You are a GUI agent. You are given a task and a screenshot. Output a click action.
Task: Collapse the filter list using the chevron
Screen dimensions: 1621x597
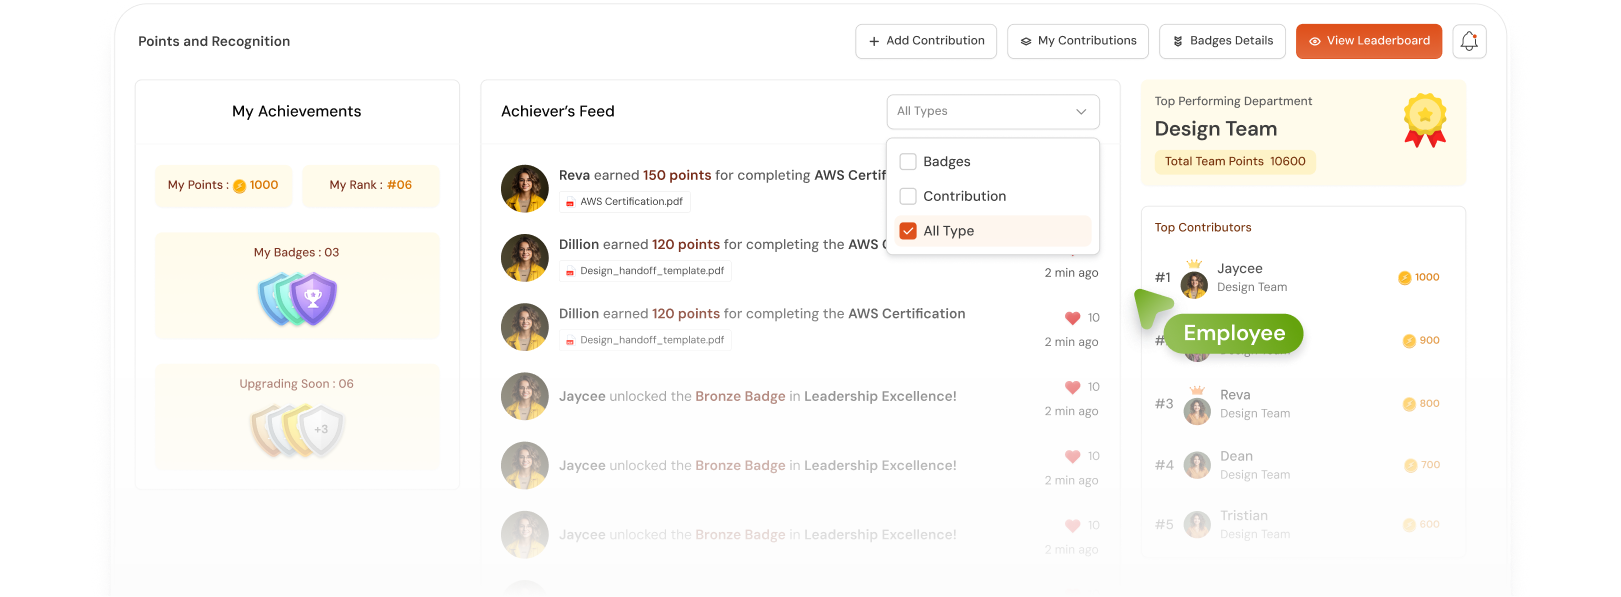tap(1080, 111)
